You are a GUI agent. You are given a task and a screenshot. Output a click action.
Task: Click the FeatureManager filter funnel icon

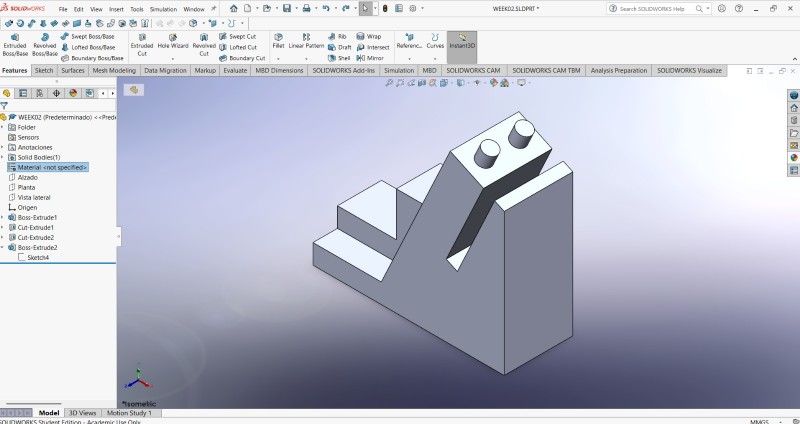click(x=4, y=106)
